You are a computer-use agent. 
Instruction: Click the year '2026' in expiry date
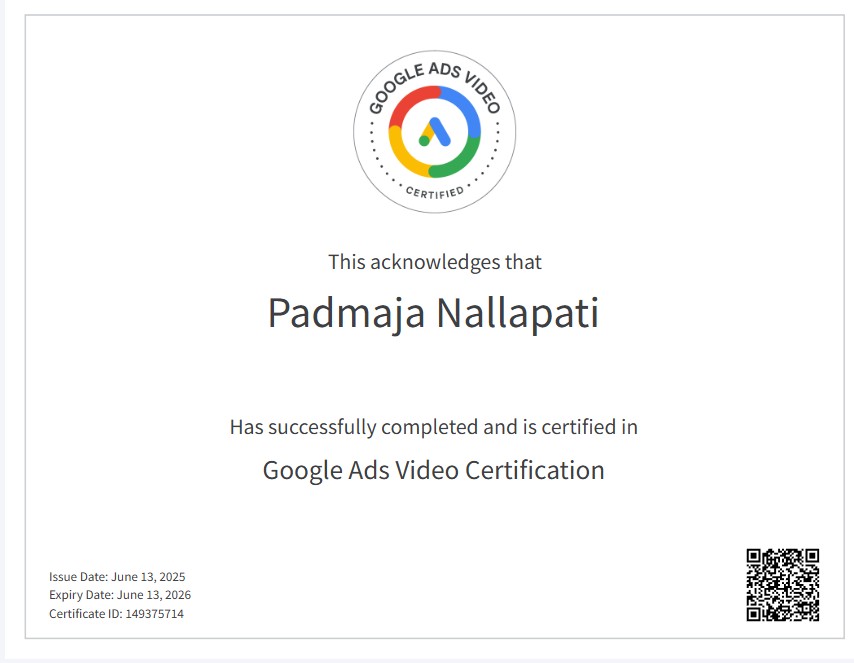tap(177, 595)
